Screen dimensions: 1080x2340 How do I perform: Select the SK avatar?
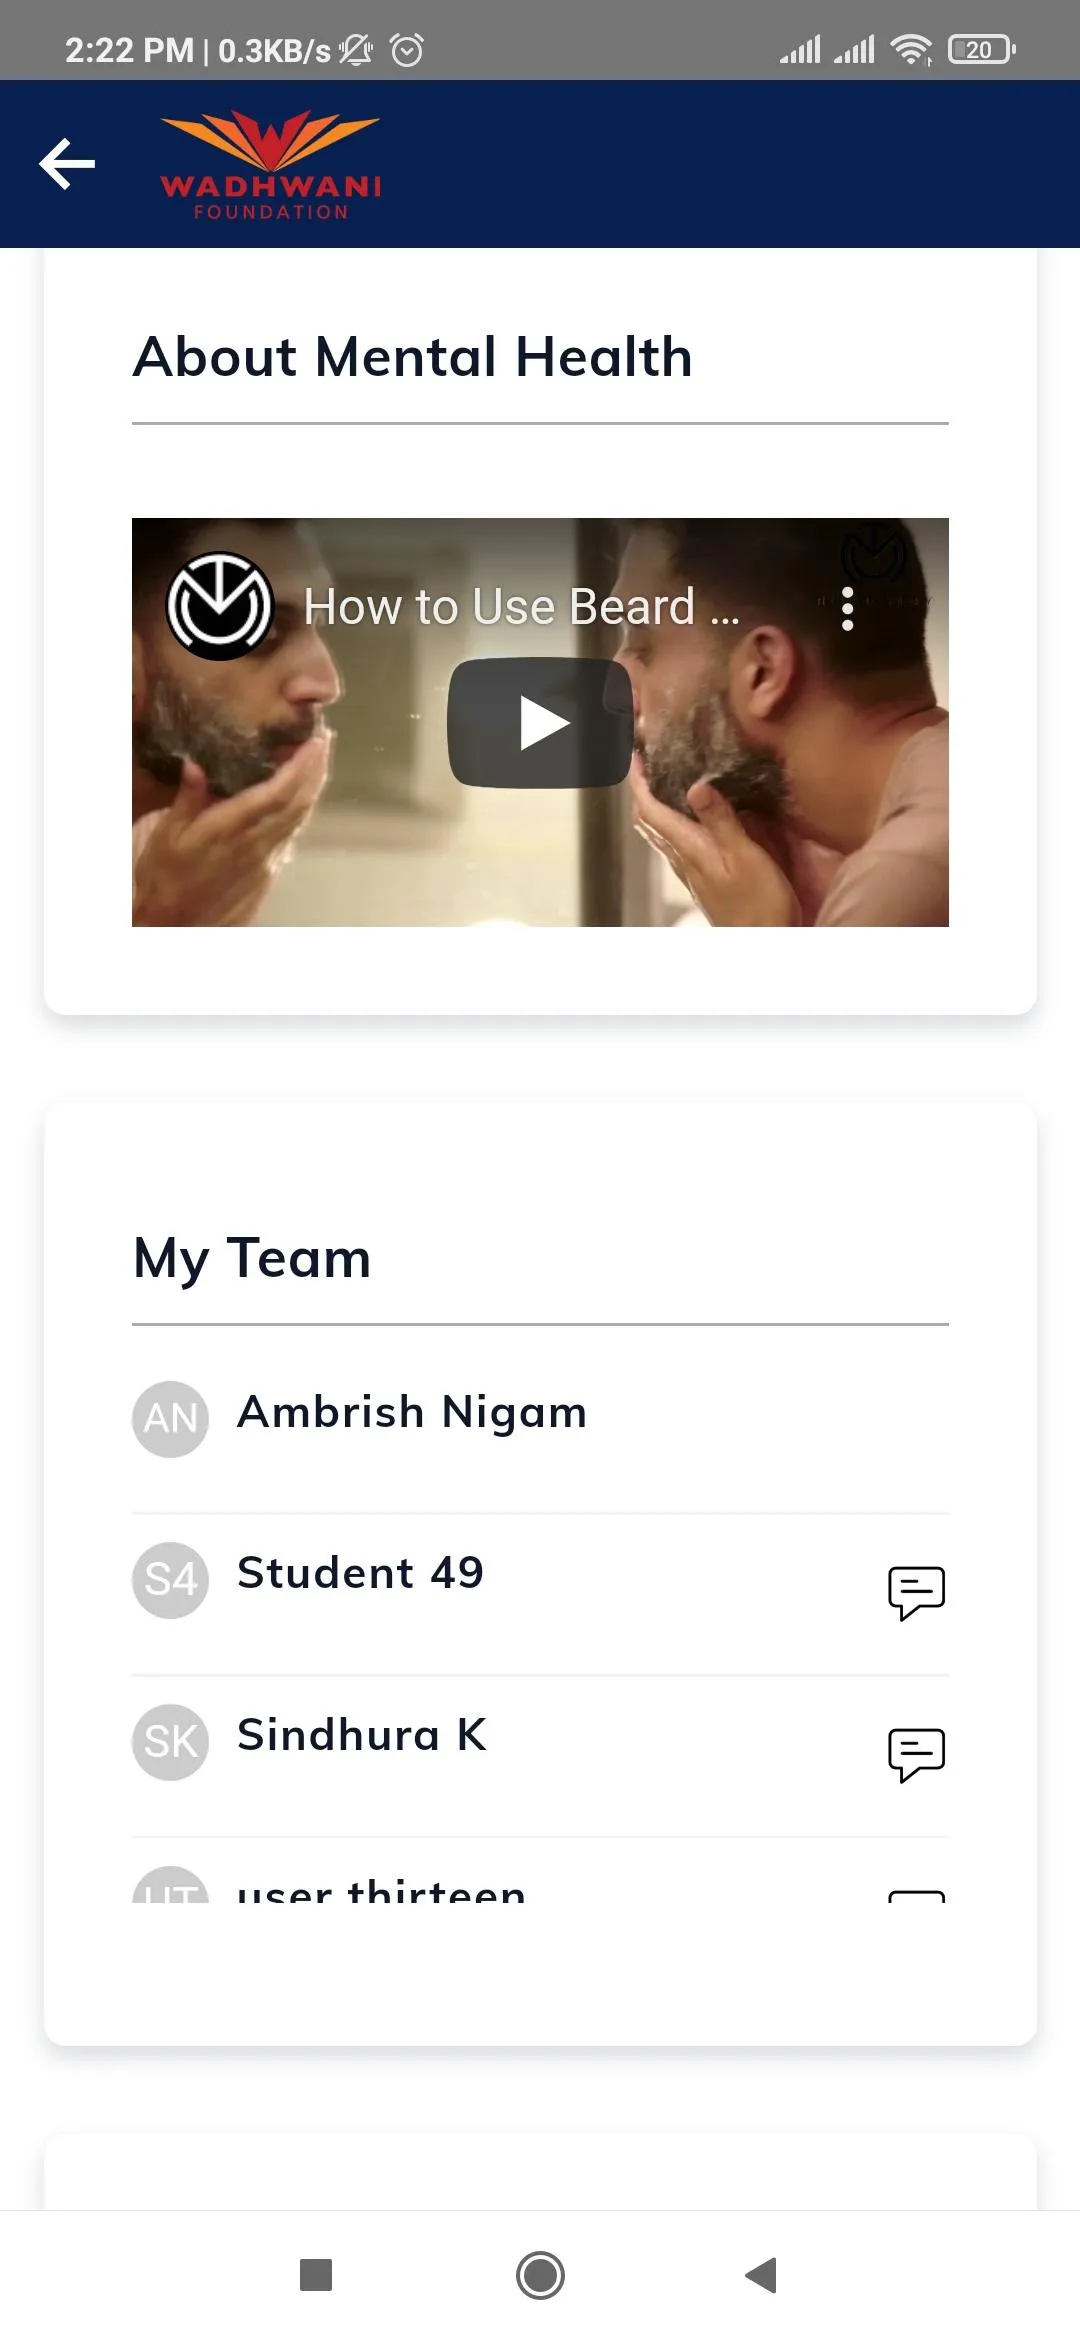(171, 1742)
